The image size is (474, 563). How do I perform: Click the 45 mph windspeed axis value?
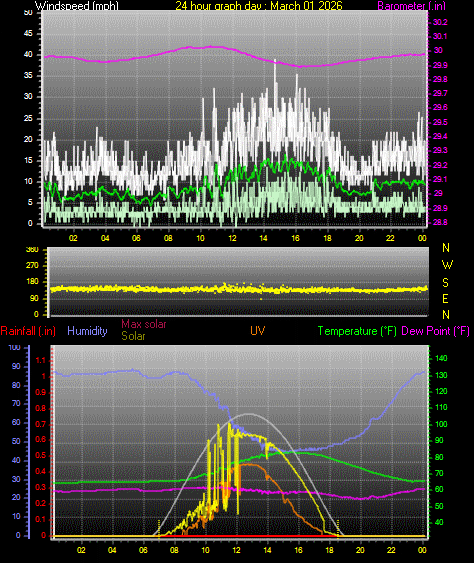coord(28,33)
